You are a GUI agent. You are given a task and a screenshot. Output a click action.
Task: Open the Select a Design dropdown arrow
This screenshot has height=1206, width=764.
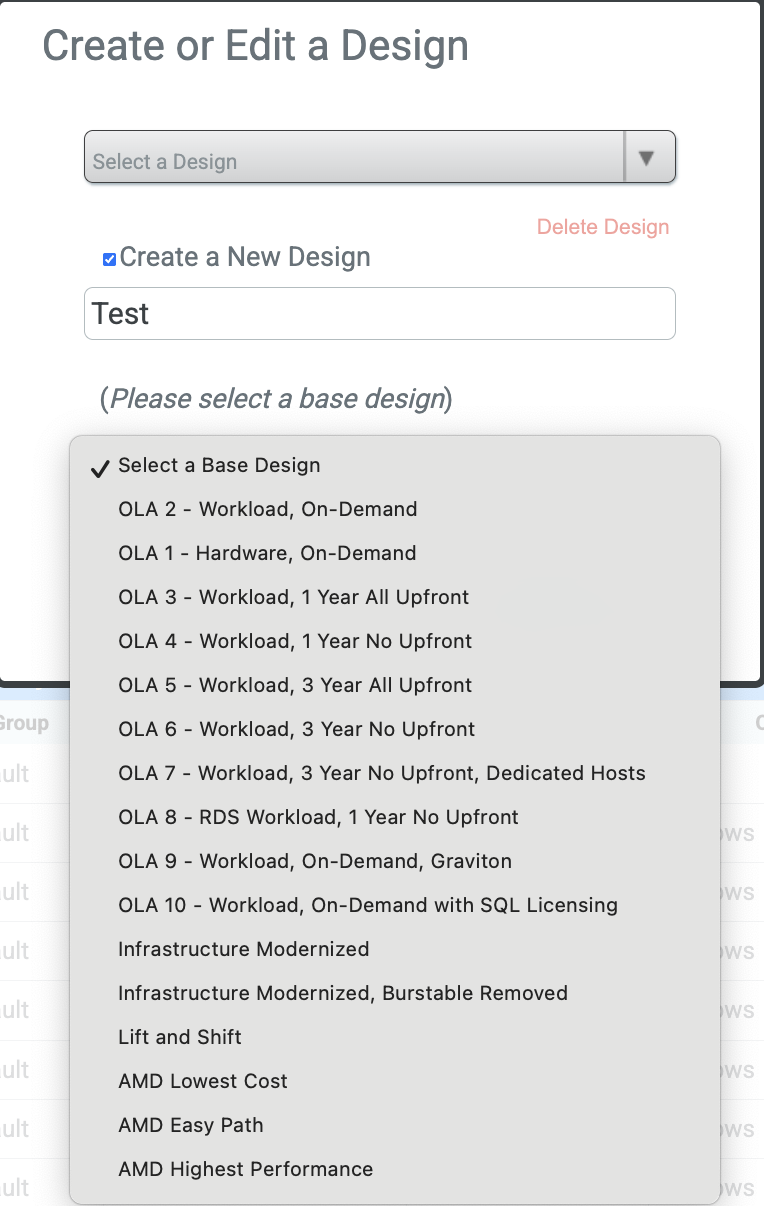pyautogui.click(x=648, y=158)
